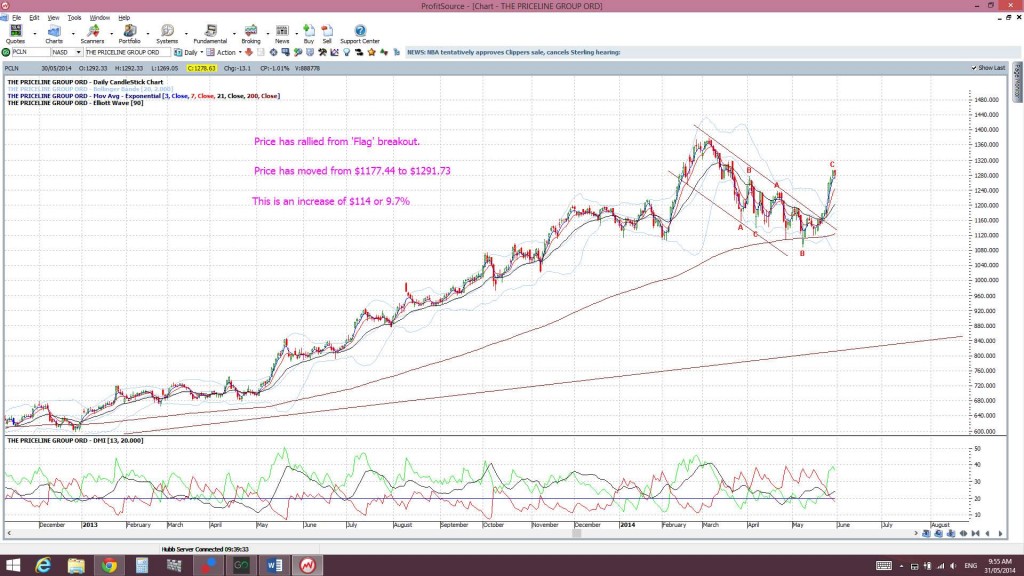1024x576 pixels.
Task: Open the Systems toolbar button
Action: pyautogui.click(x=167, y=34)
